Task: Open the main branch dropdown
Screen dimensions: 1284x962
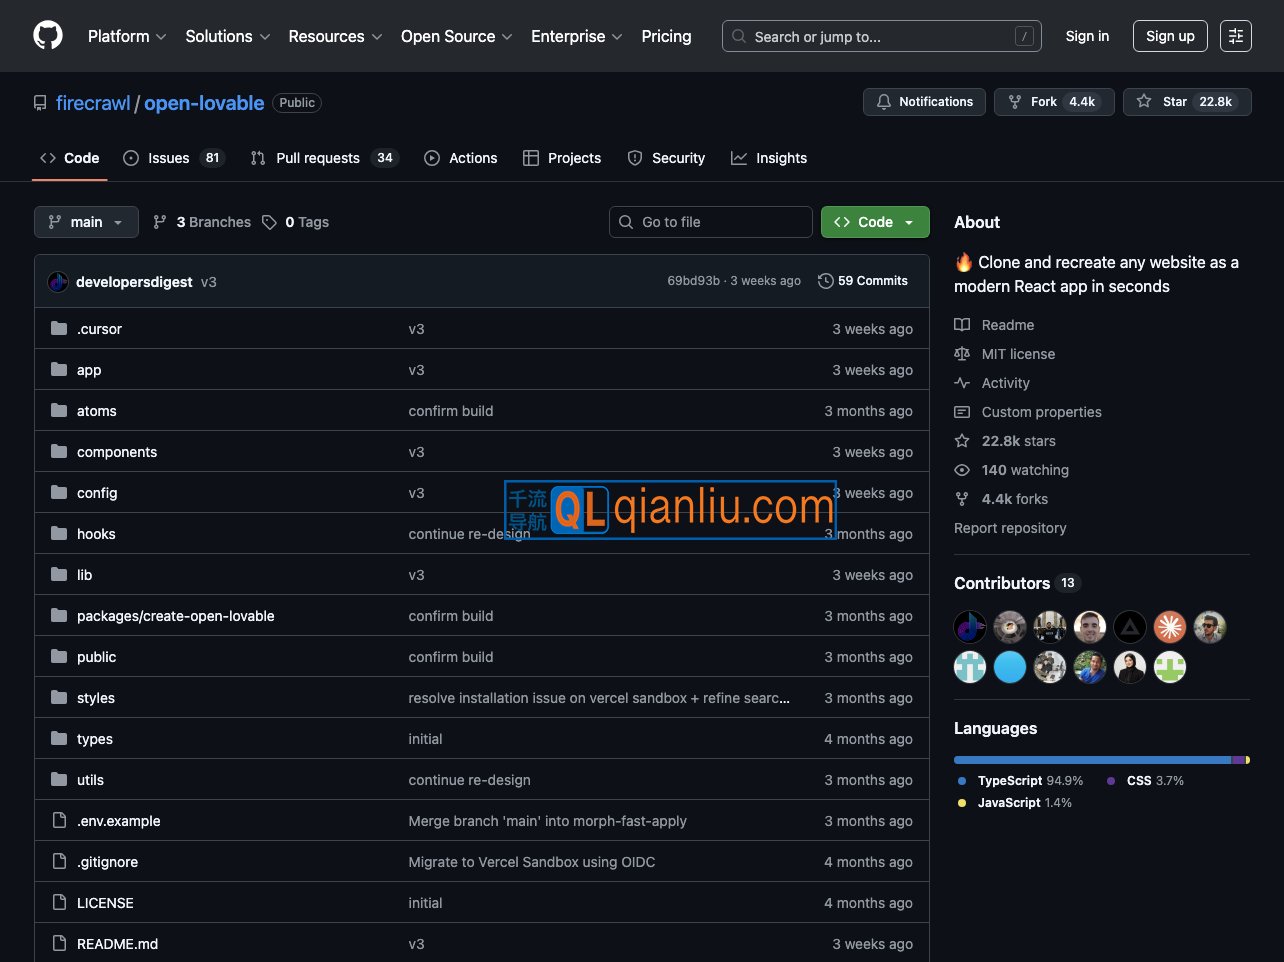Action: (x=86, y=222)
